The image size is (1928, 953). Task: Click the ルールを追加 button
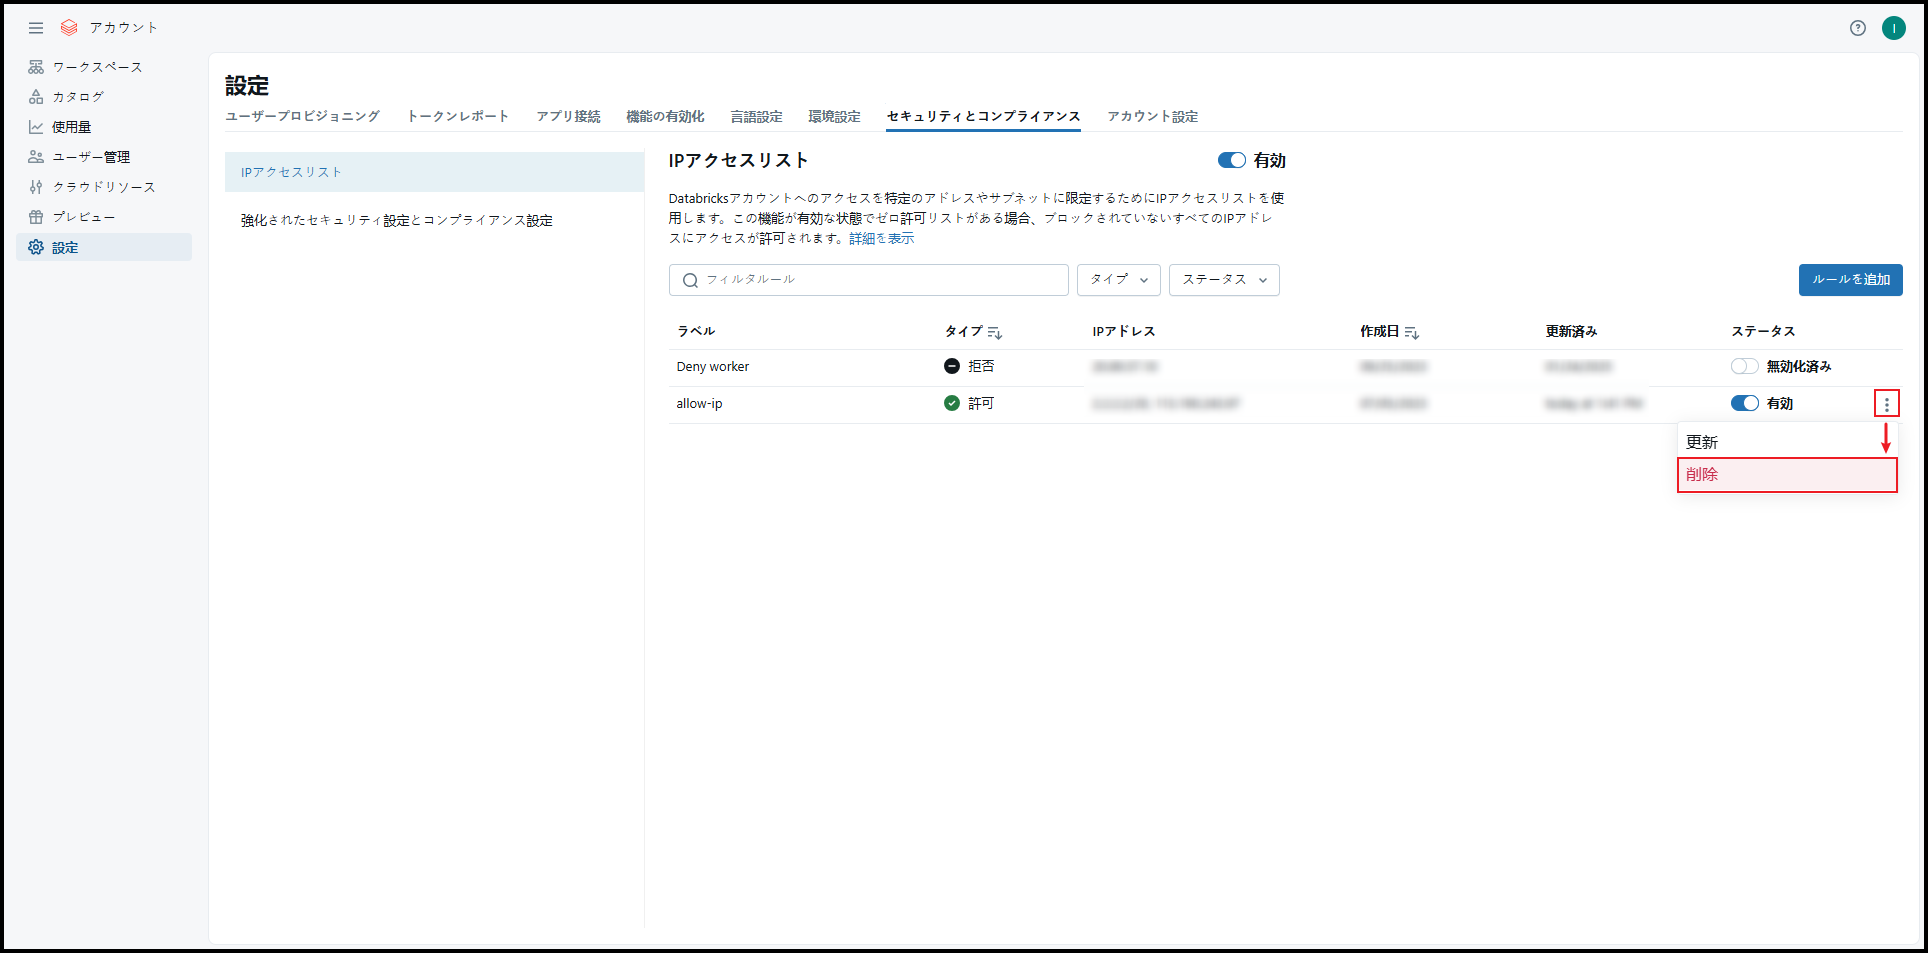point(1850,280)
